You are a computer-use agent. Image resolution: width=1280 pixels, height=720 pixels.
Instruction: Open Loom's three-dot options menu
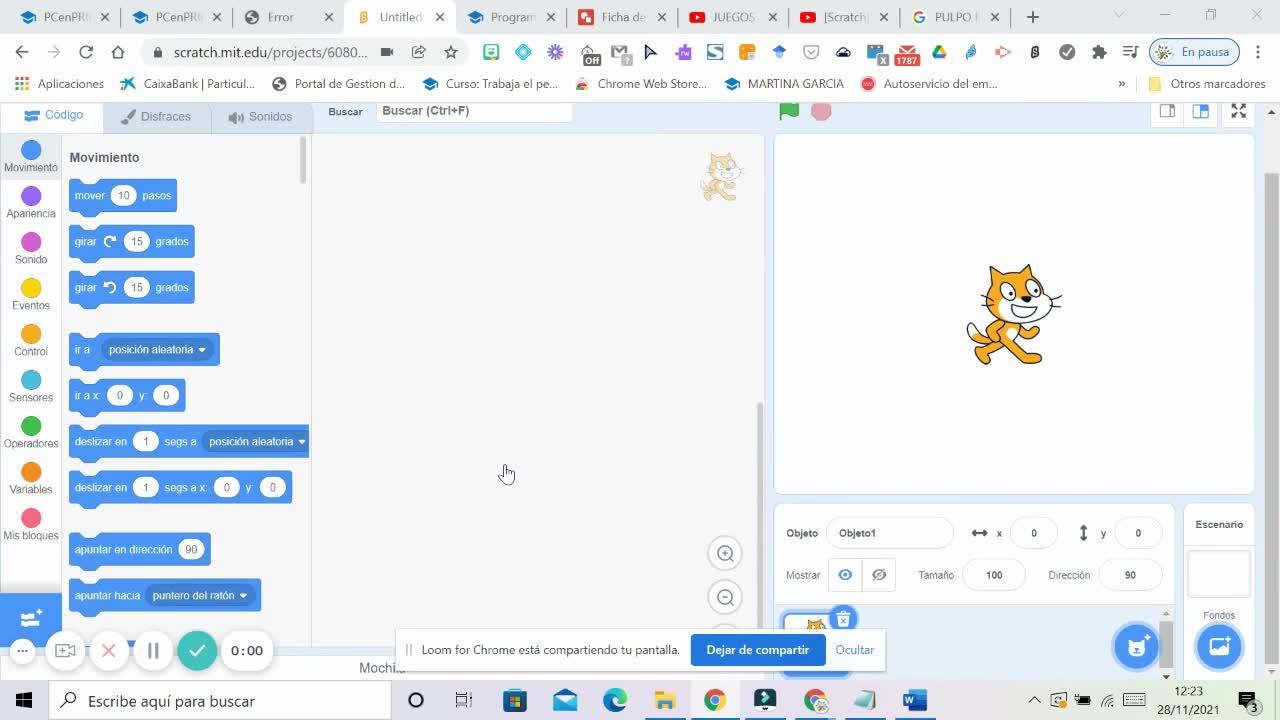22,651
